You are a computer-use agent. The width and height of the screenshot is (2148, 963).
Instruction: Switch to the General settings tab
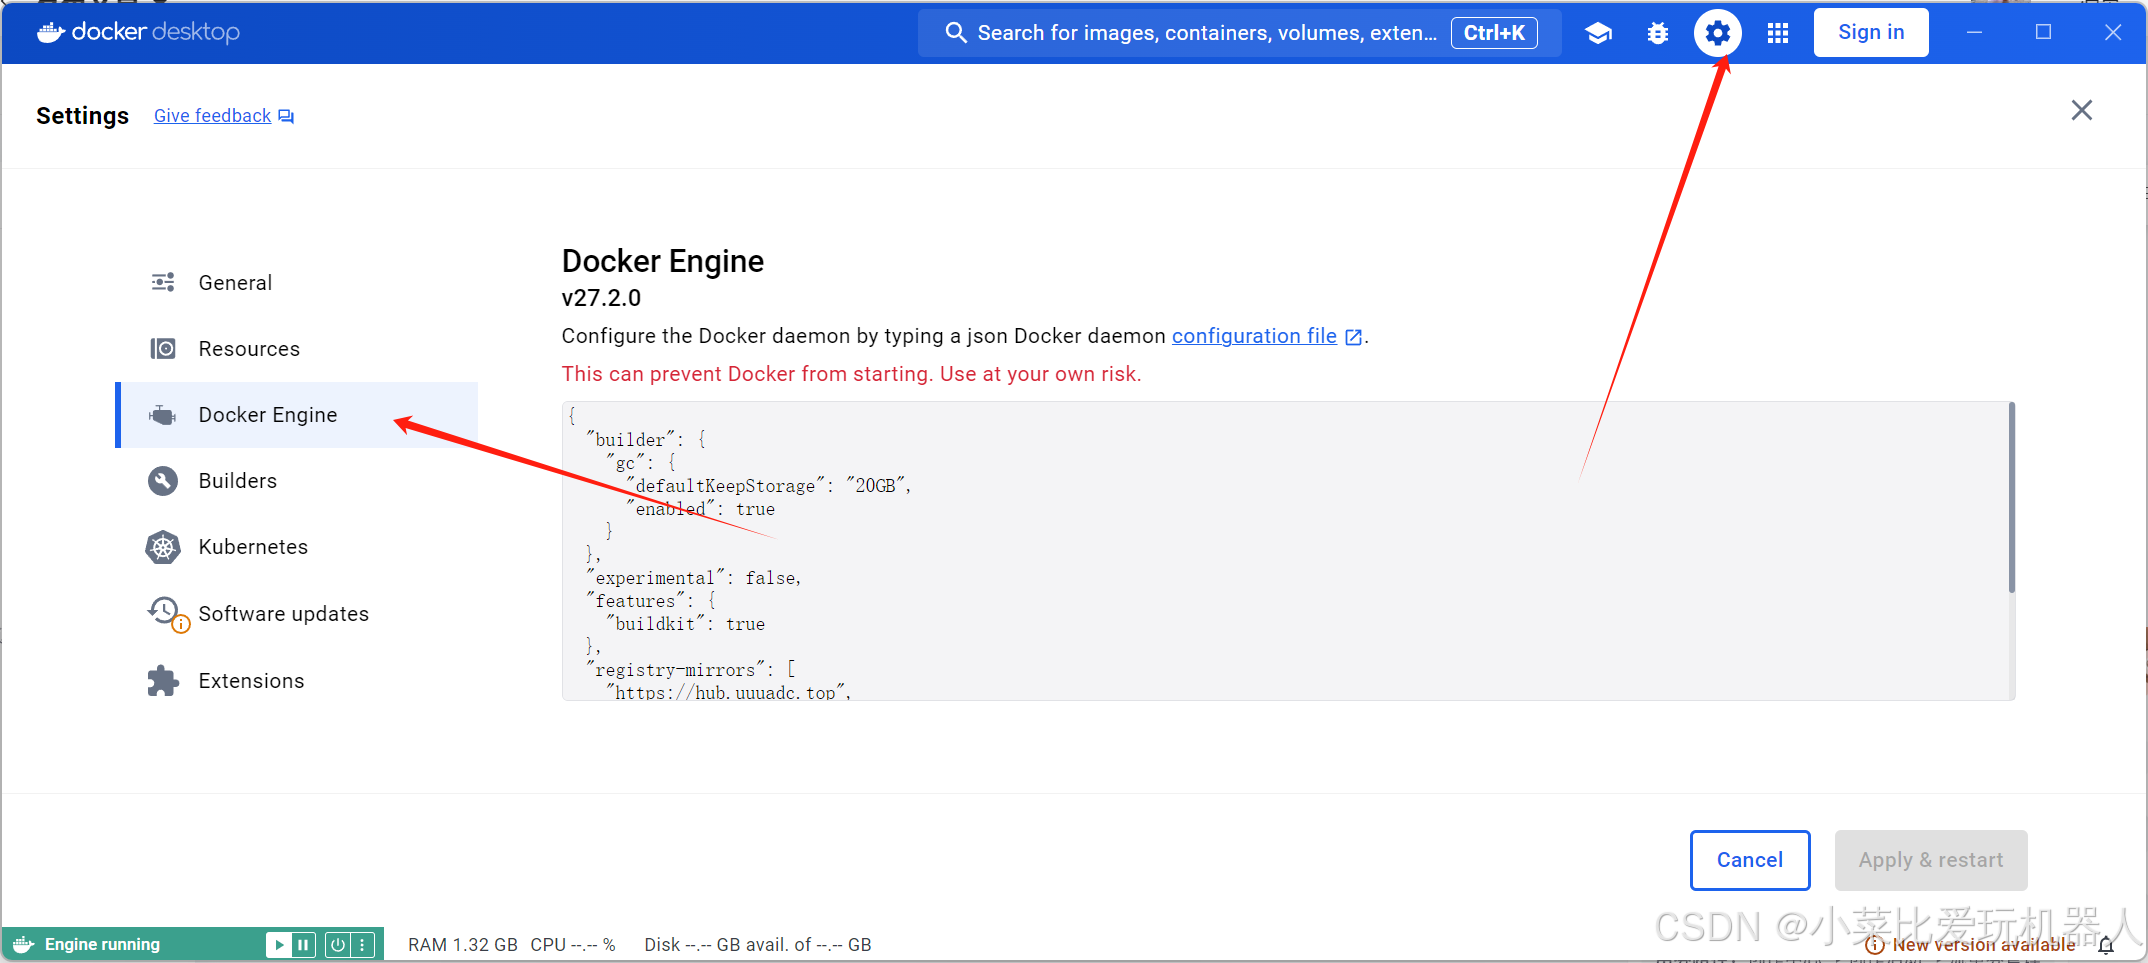235,282
